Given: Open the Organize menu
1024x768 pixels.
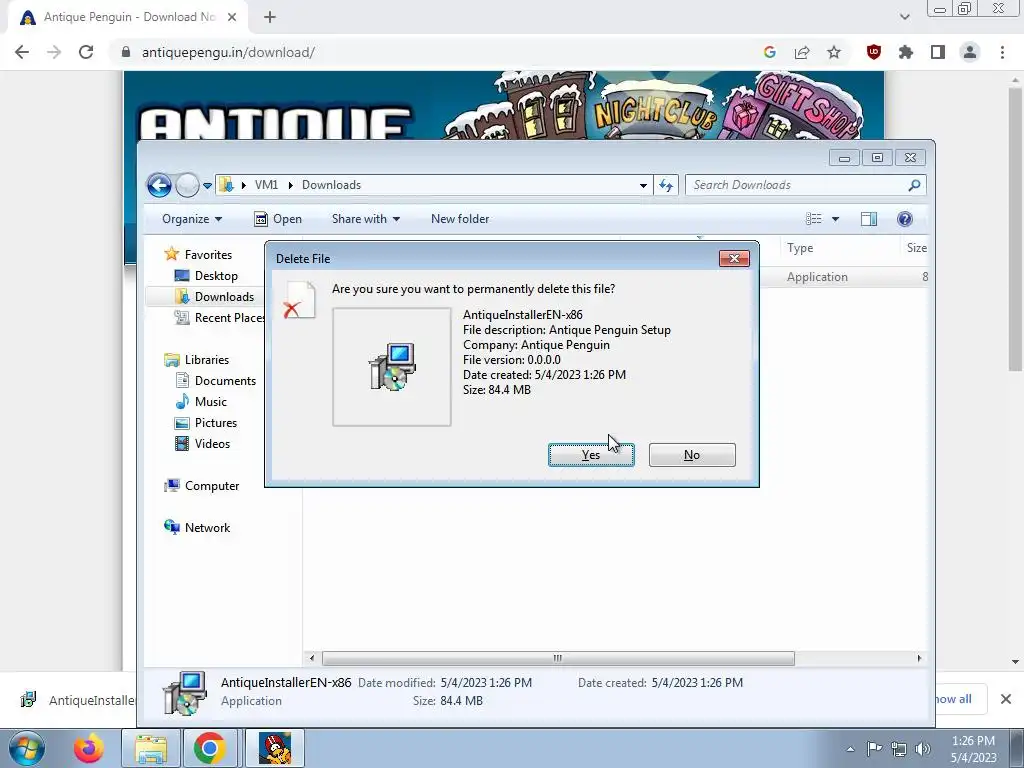Looking at the screenshot, I should (192, 219).
